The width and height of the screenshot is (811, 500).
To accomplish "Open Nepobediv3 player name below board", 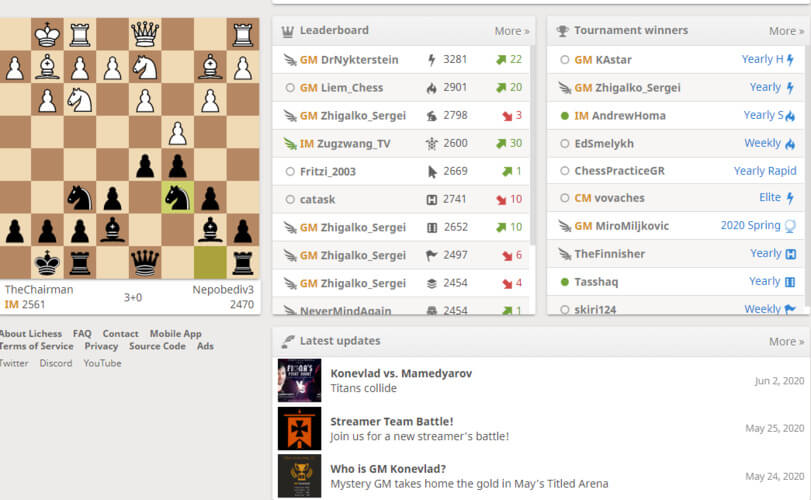I will pos(223,290).
